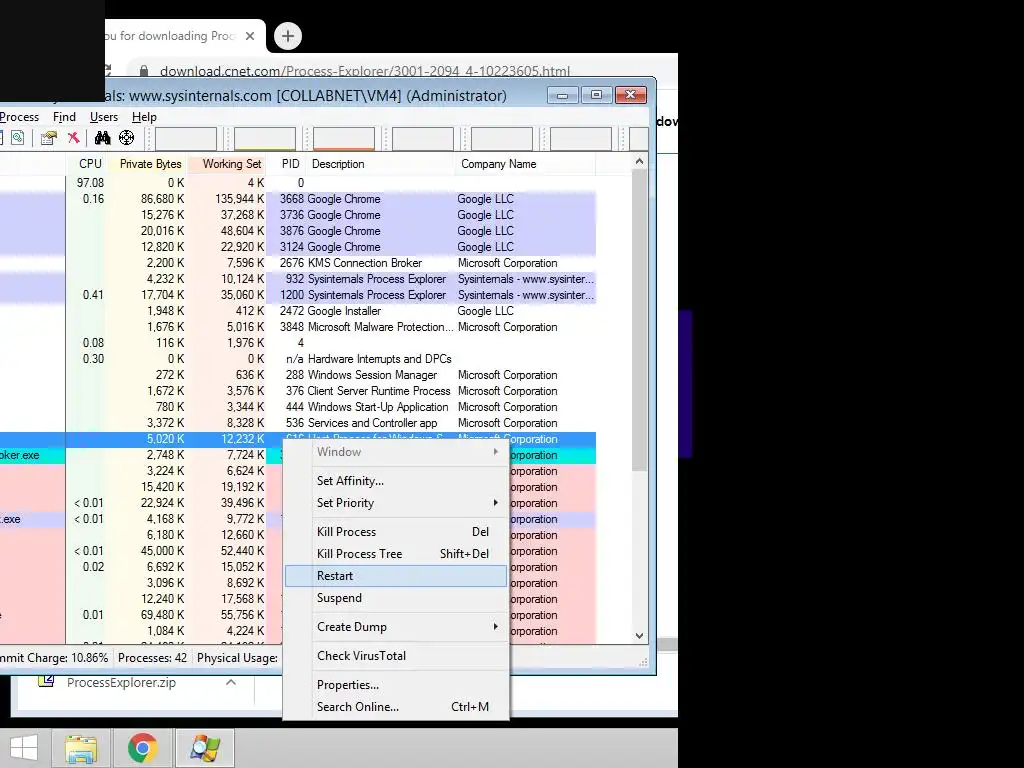
Task: Select the Google Chrome row with PID 3736
Action: point(298,215)
